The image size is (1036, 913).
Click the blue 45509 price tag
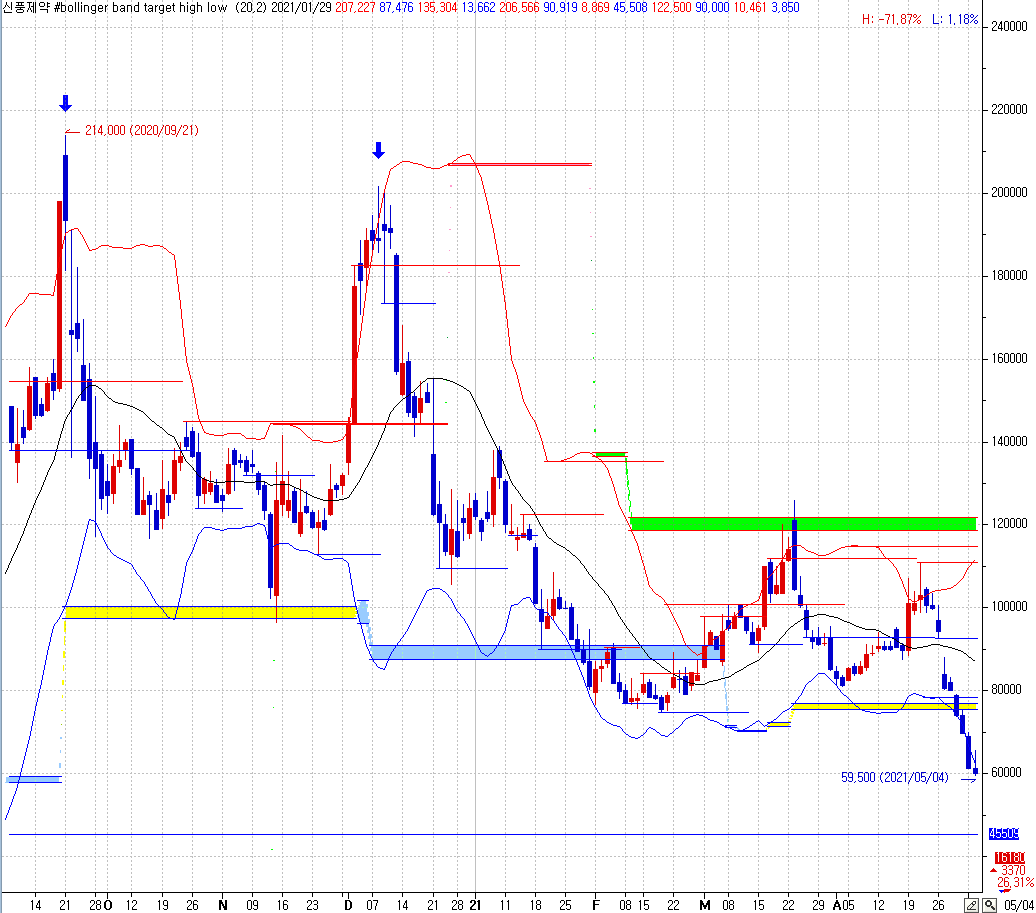pyautogui.click(x=1004, y=834)
